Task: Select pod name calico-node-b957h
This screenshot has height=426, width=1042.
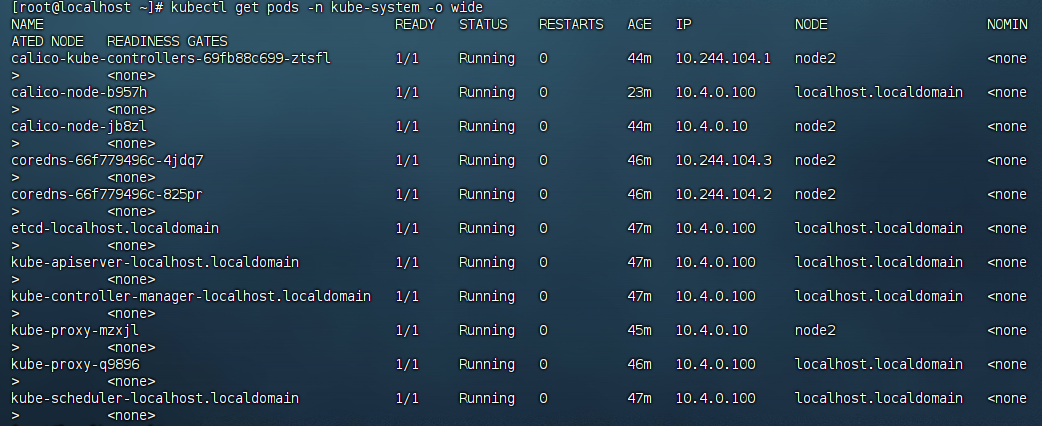Action: point(79,92)
